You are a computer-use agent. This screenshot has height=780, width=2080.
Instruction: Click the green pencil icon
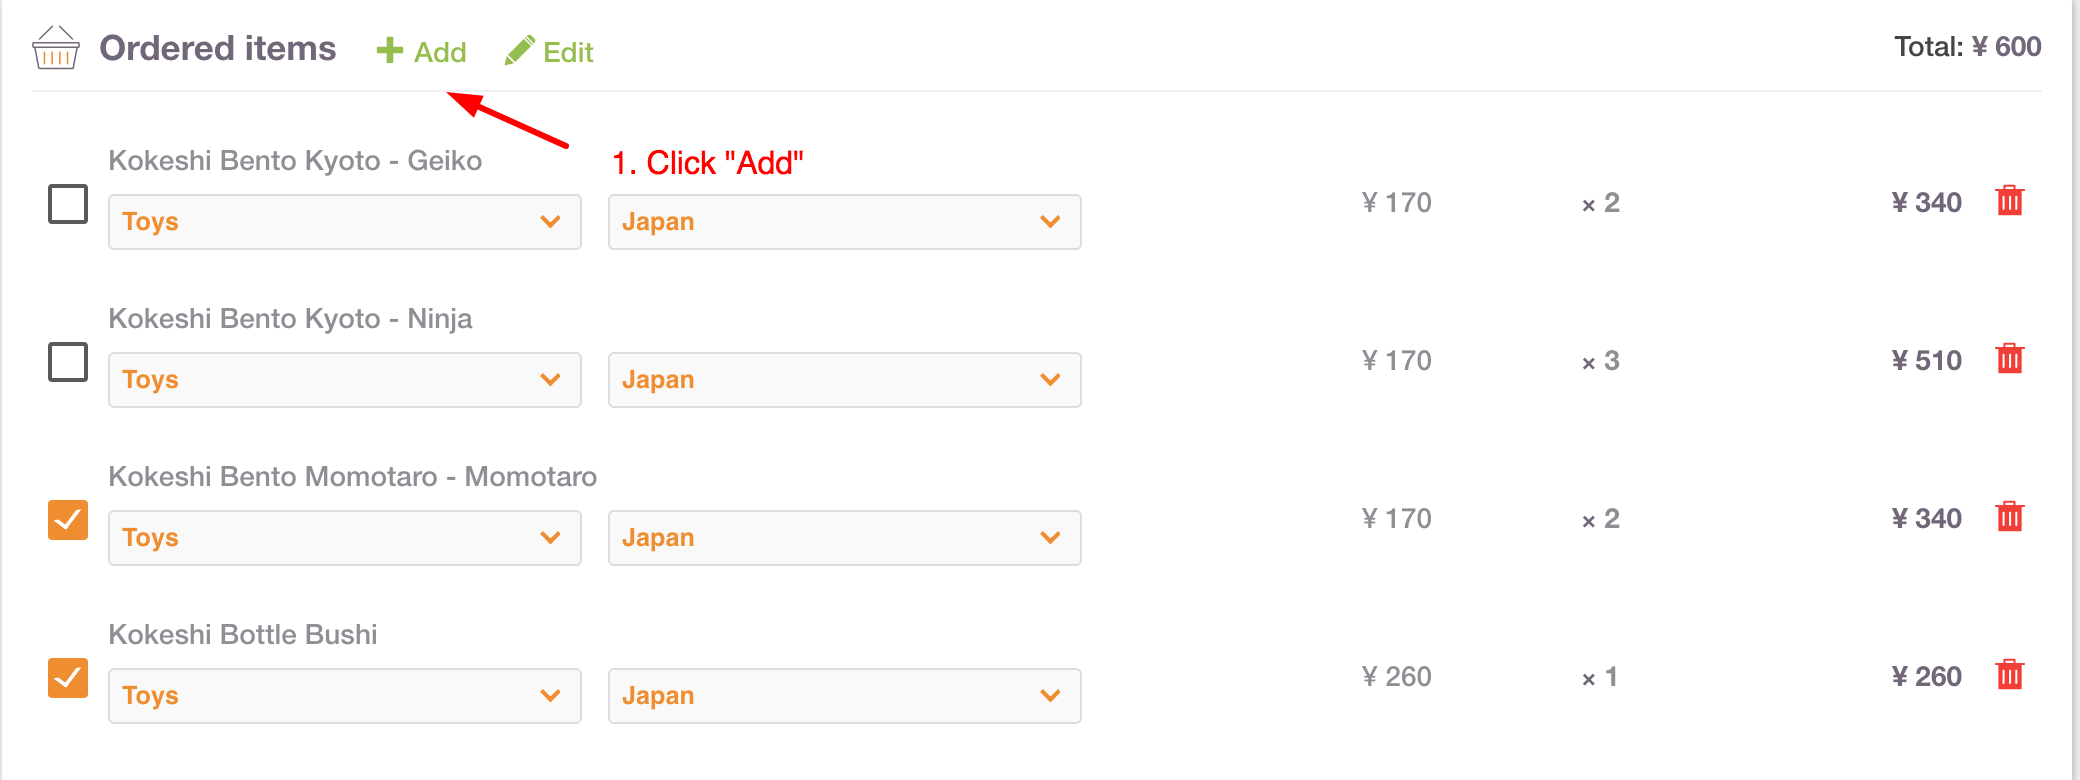click(x=519, y=50)
